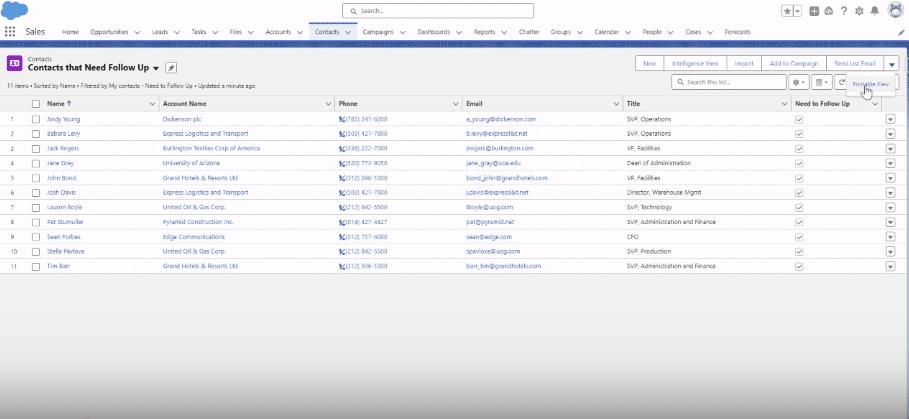Switch to the Accounts tab
Image resolution: width=909 pixels, height=419 pixels.
coord(278,32)
